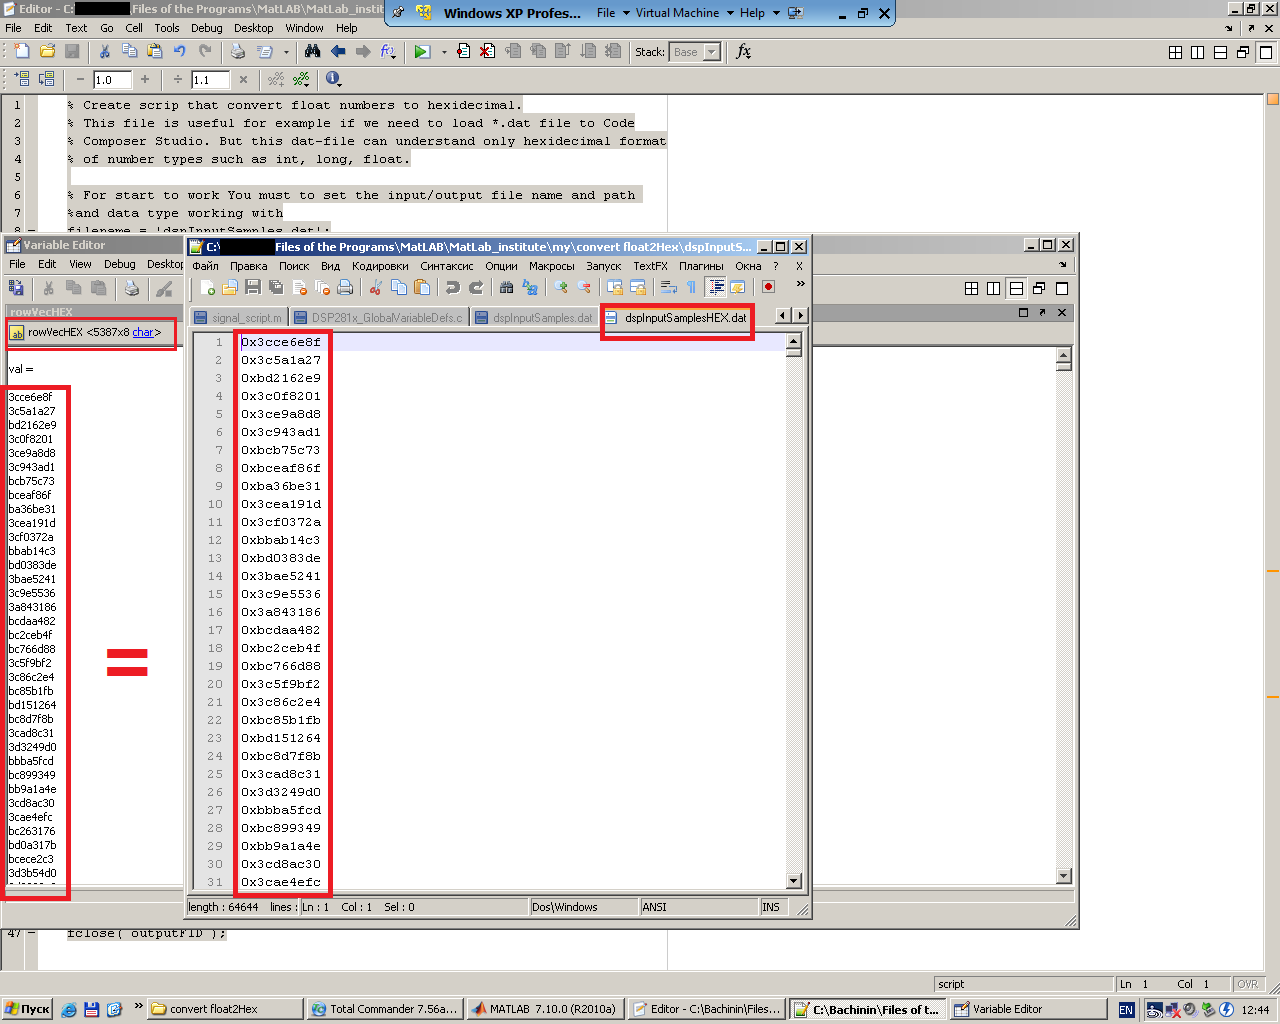The width and height of the screenshot is (1280, 1024).
Task: Open Debug menu in MATLAB Editor
Action: pyautogui.click(x=207, y=28)
